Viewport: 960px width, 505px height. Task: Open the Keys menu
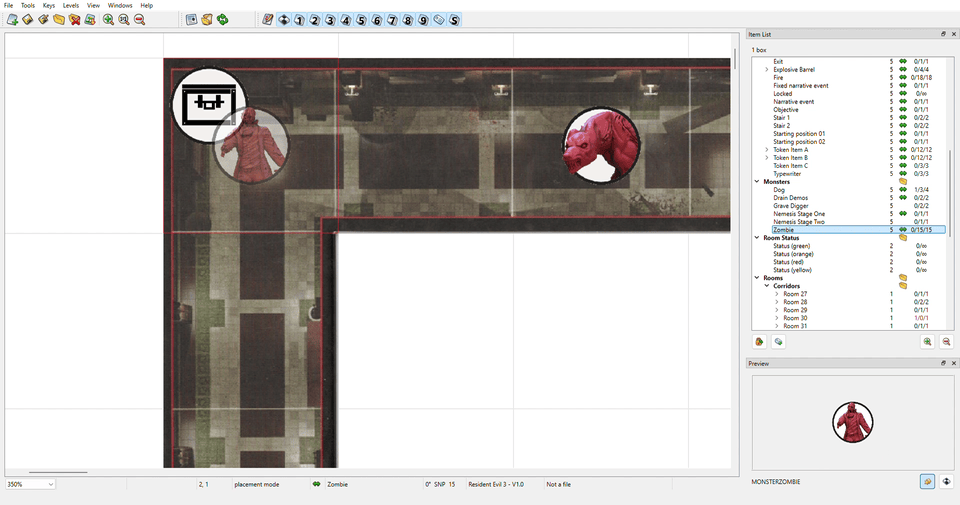coord(49,5)
